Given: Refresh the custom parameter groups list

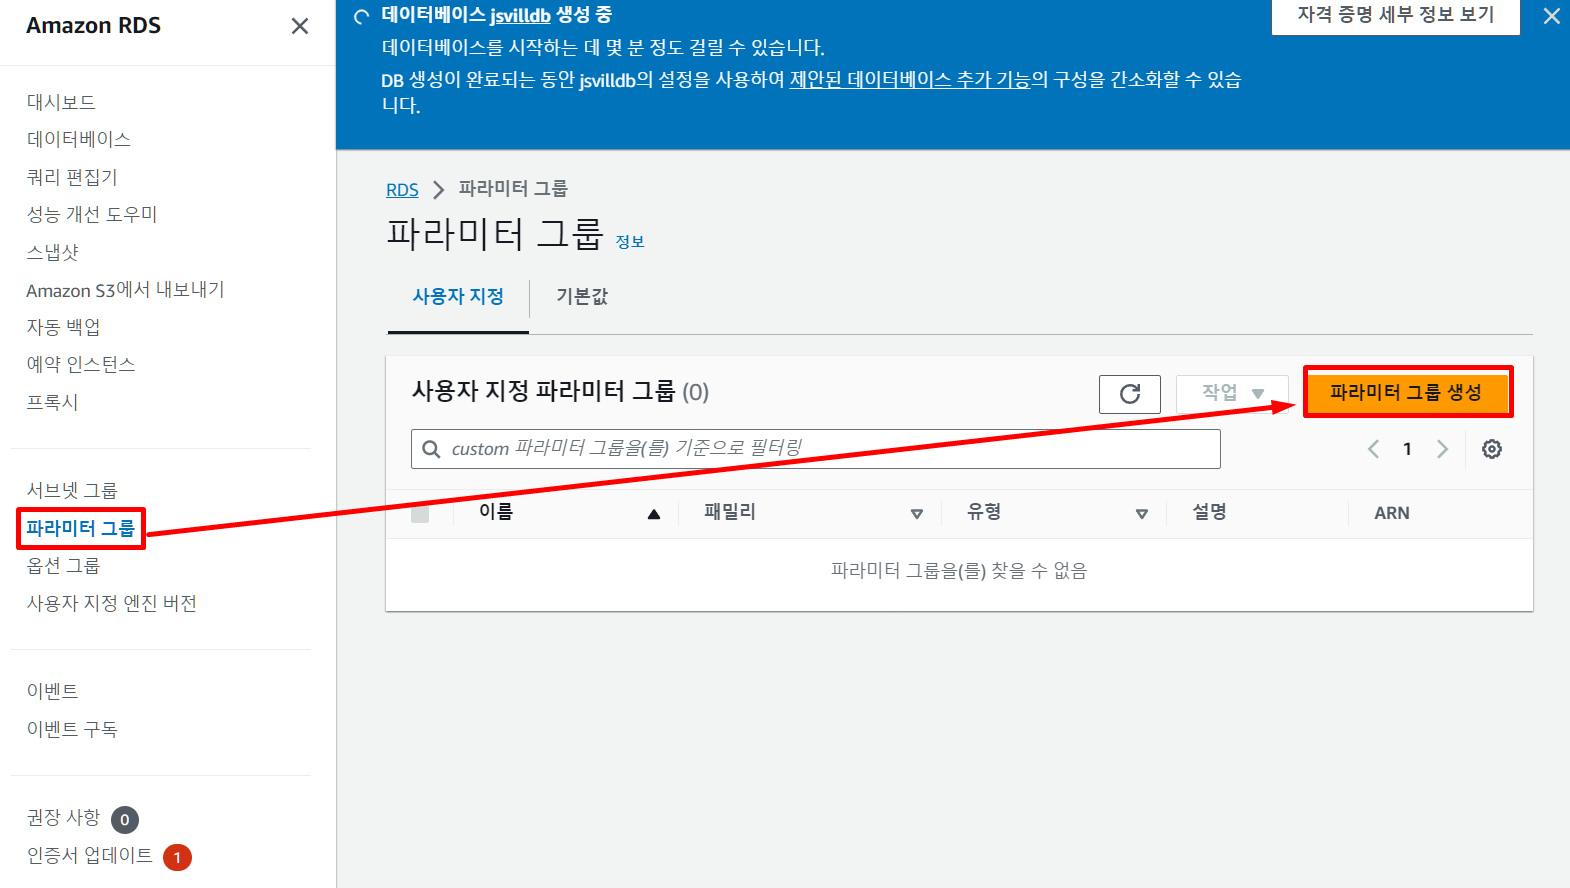Looking at the screenshot, I should click(x=1130, y=394).
